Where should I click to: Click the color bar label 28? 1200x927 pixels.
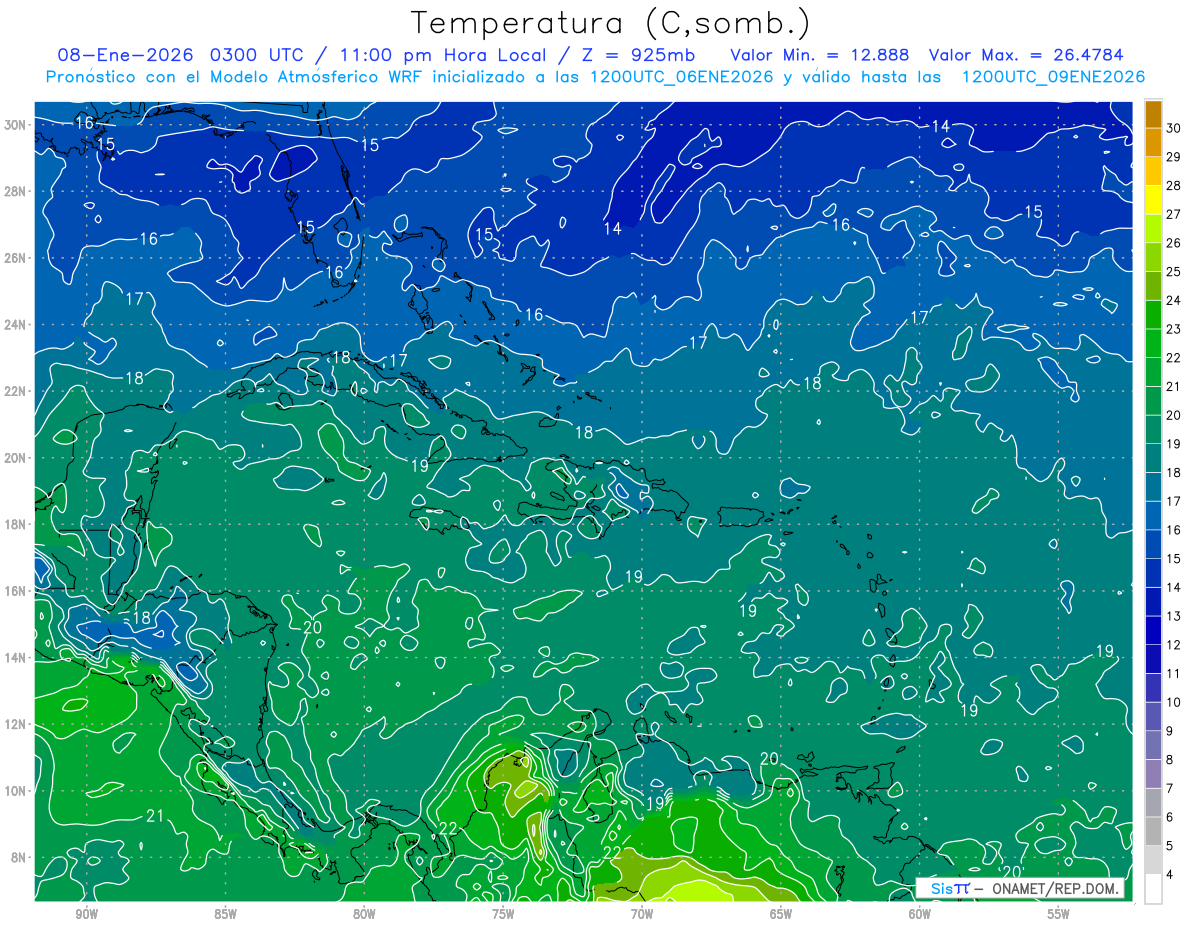coord(1174,186)
